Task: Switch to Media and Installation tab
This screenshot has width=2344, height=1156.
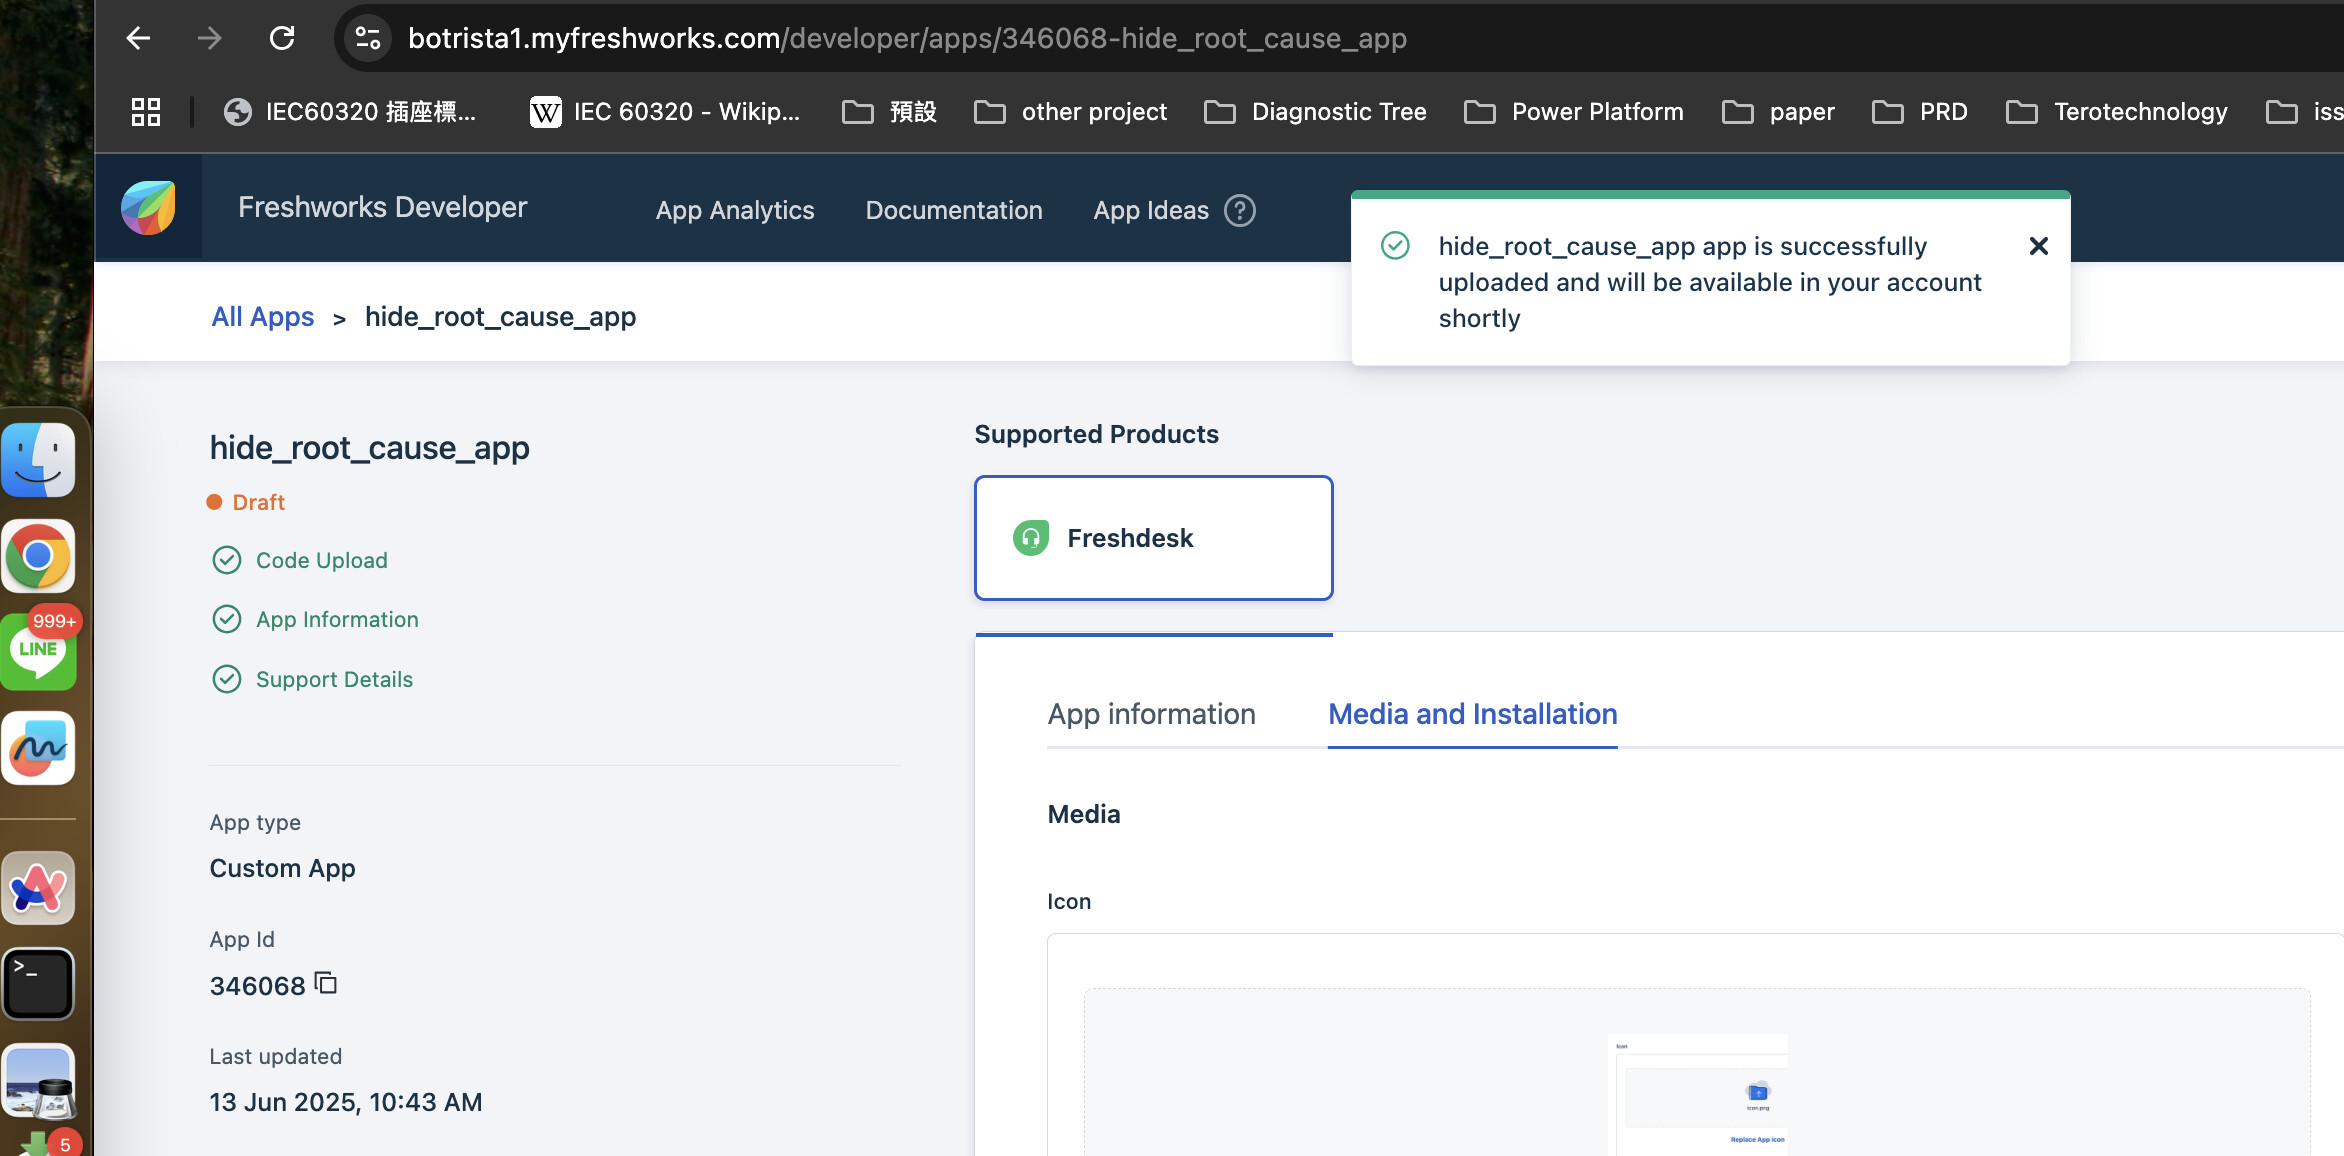Action: pyautogui.click(x=1472, y=714)
